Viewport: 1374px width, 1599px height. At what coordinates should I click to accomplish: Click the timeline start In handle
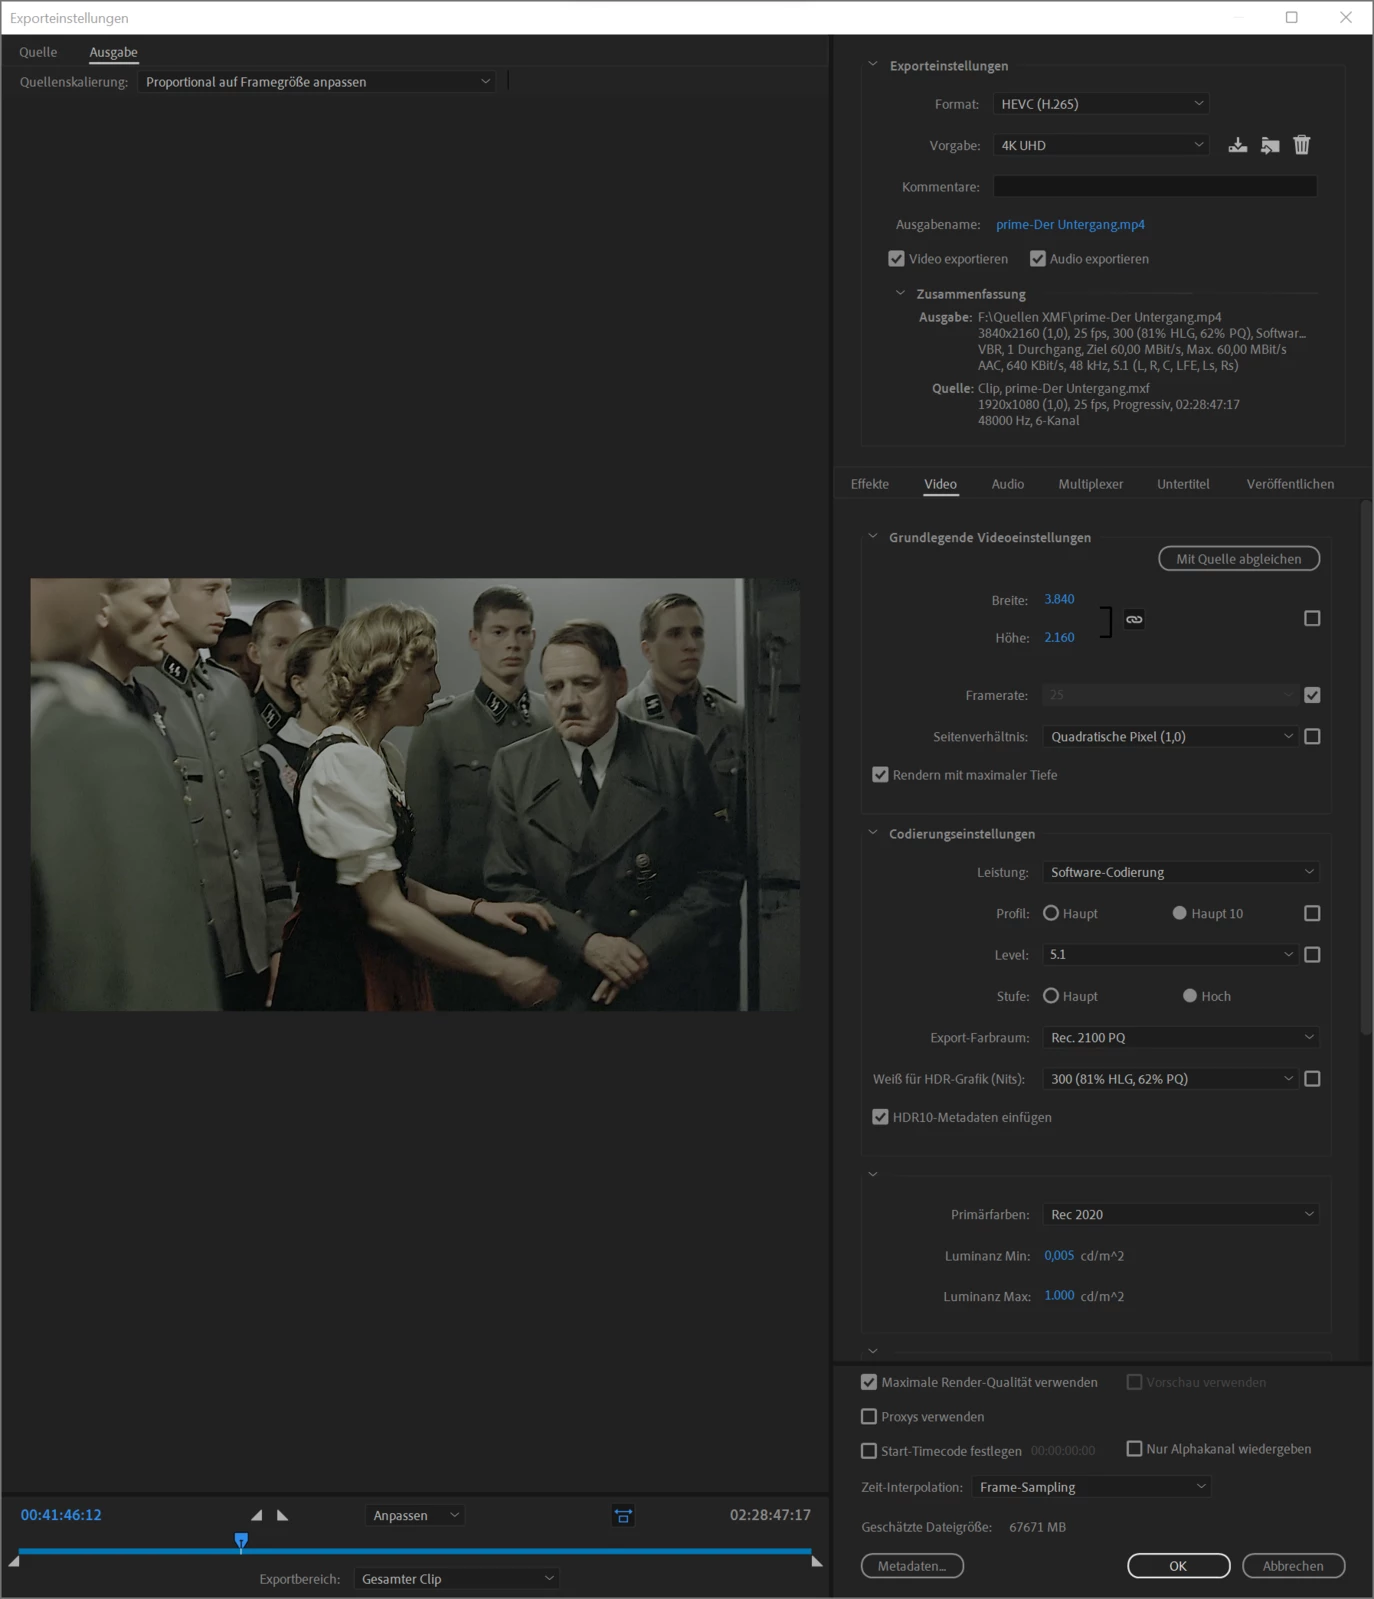click(13, 1560)
